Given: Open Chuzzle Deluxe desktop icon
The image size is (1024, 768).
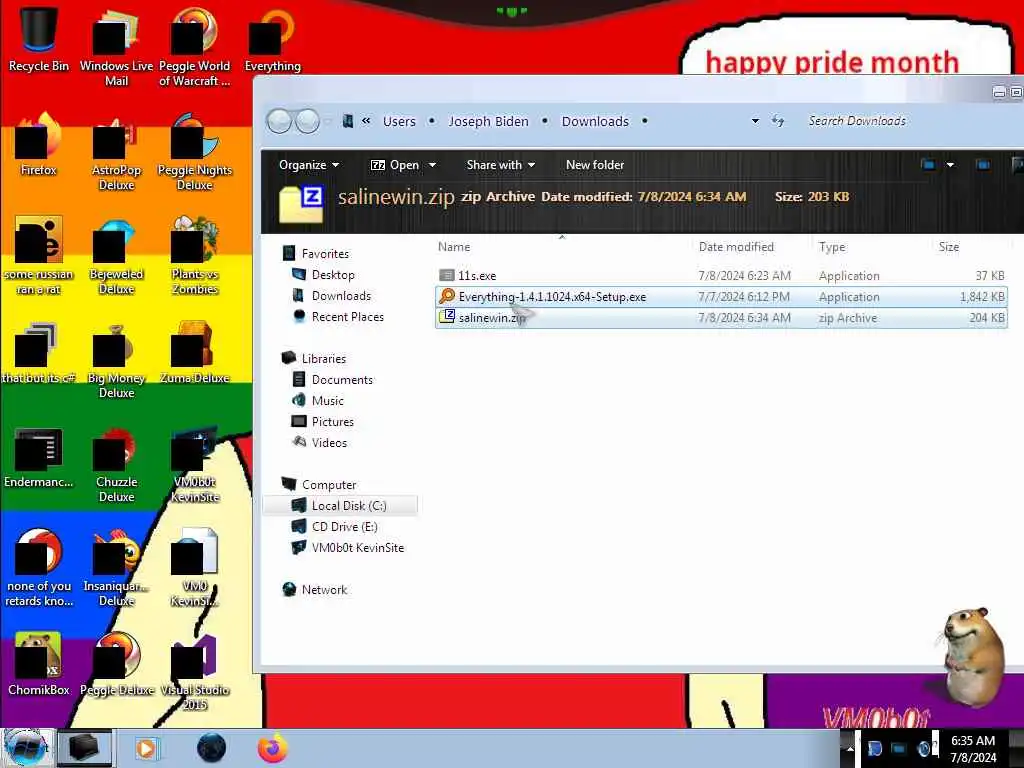Looking at the screenshot, I should (x=116, y=464).
